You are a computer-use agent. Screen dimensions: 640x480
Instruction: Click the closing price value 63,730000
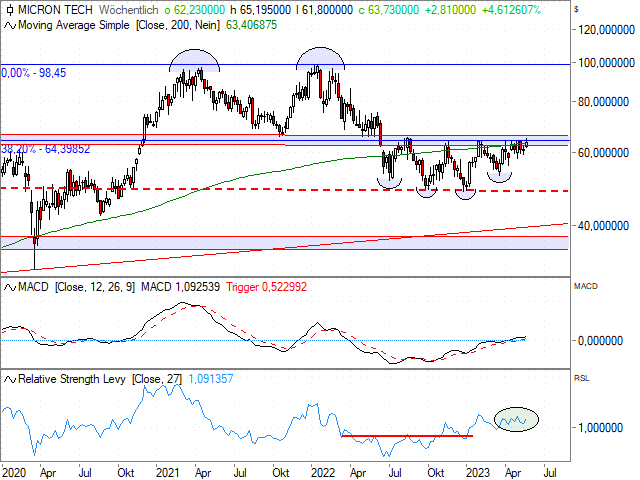[x=393, y=9]
